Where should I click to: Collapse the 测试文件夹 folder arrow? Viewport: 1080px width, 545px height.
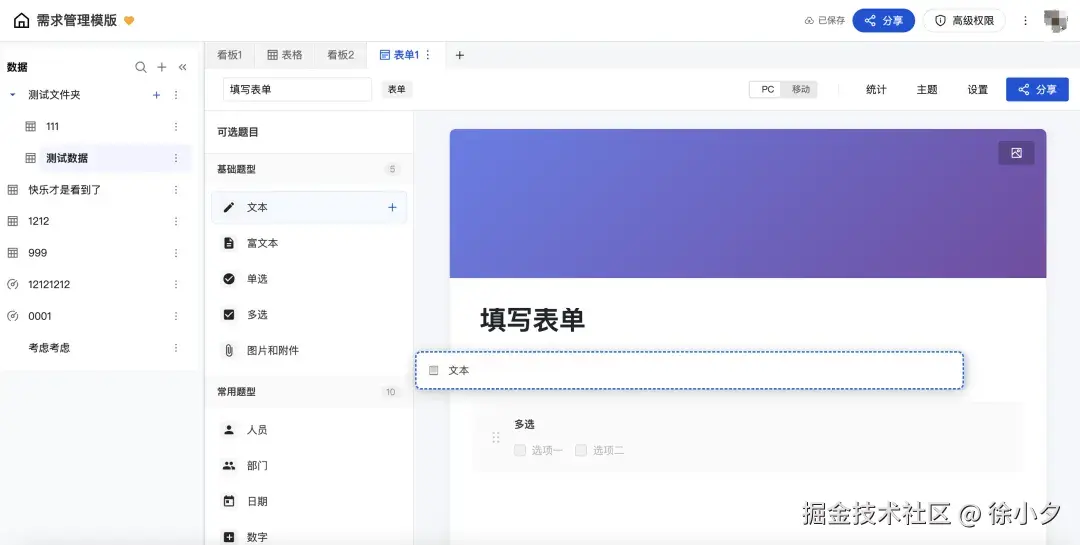tap(12, 95)
